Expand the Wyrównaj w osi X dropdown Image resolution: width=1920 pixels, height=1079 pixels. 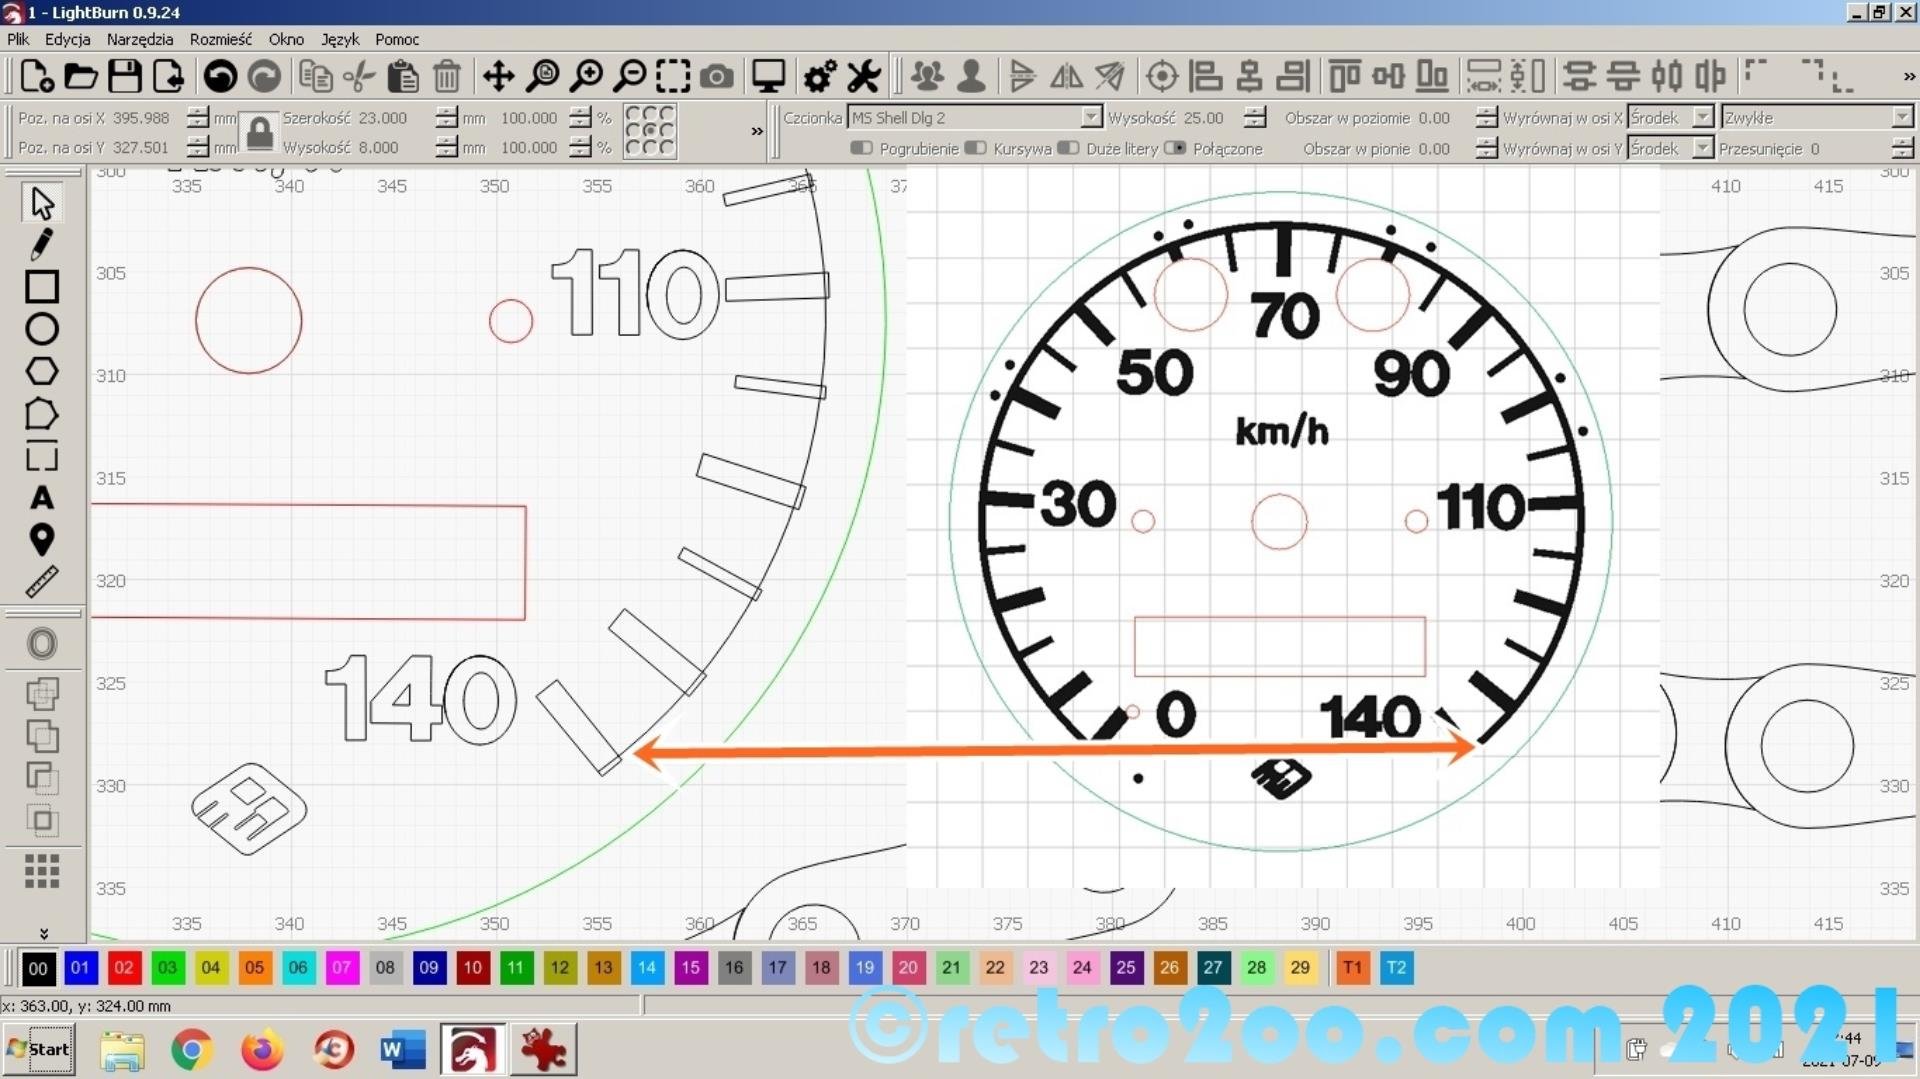pos(1702,118)
